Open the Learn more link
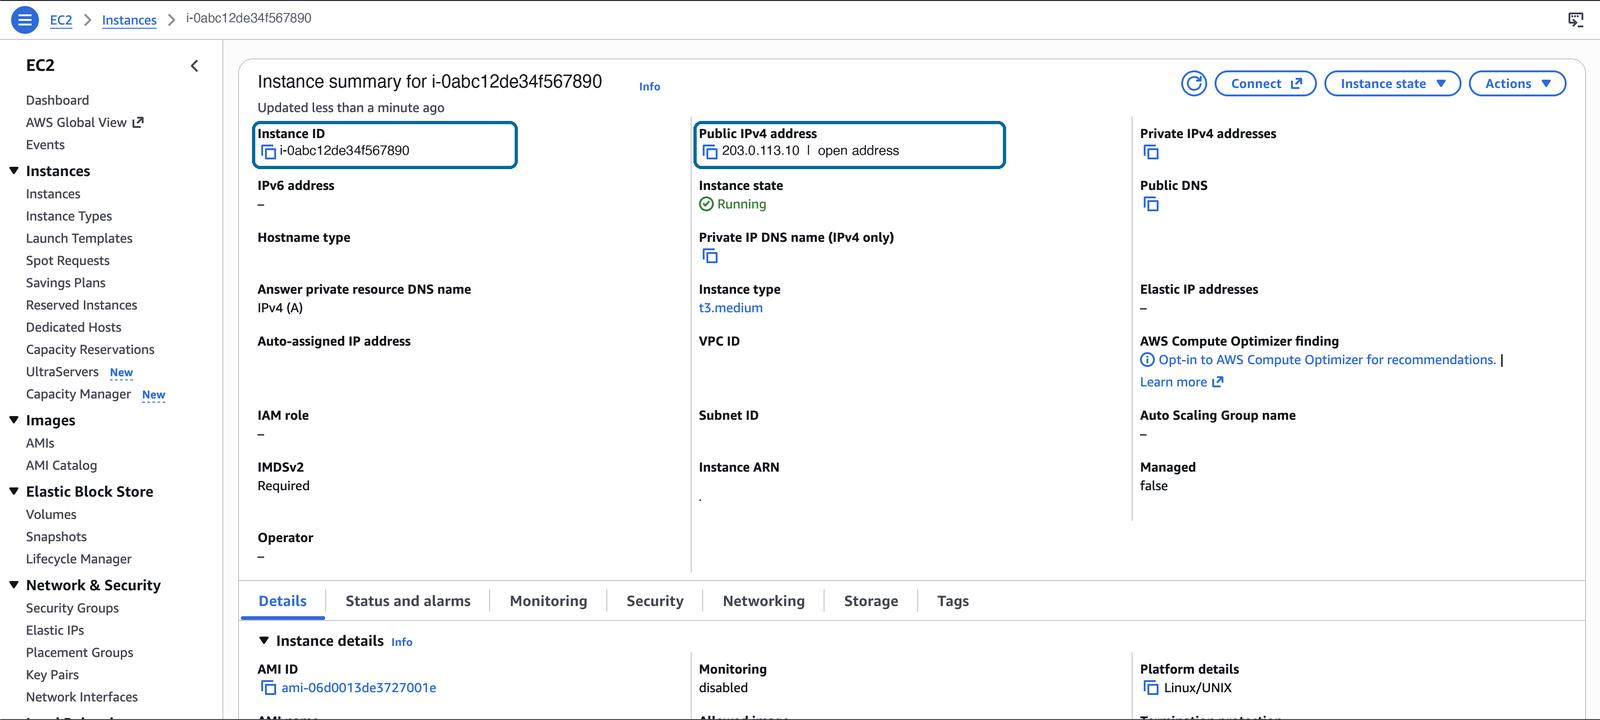 pos(1181,382)
